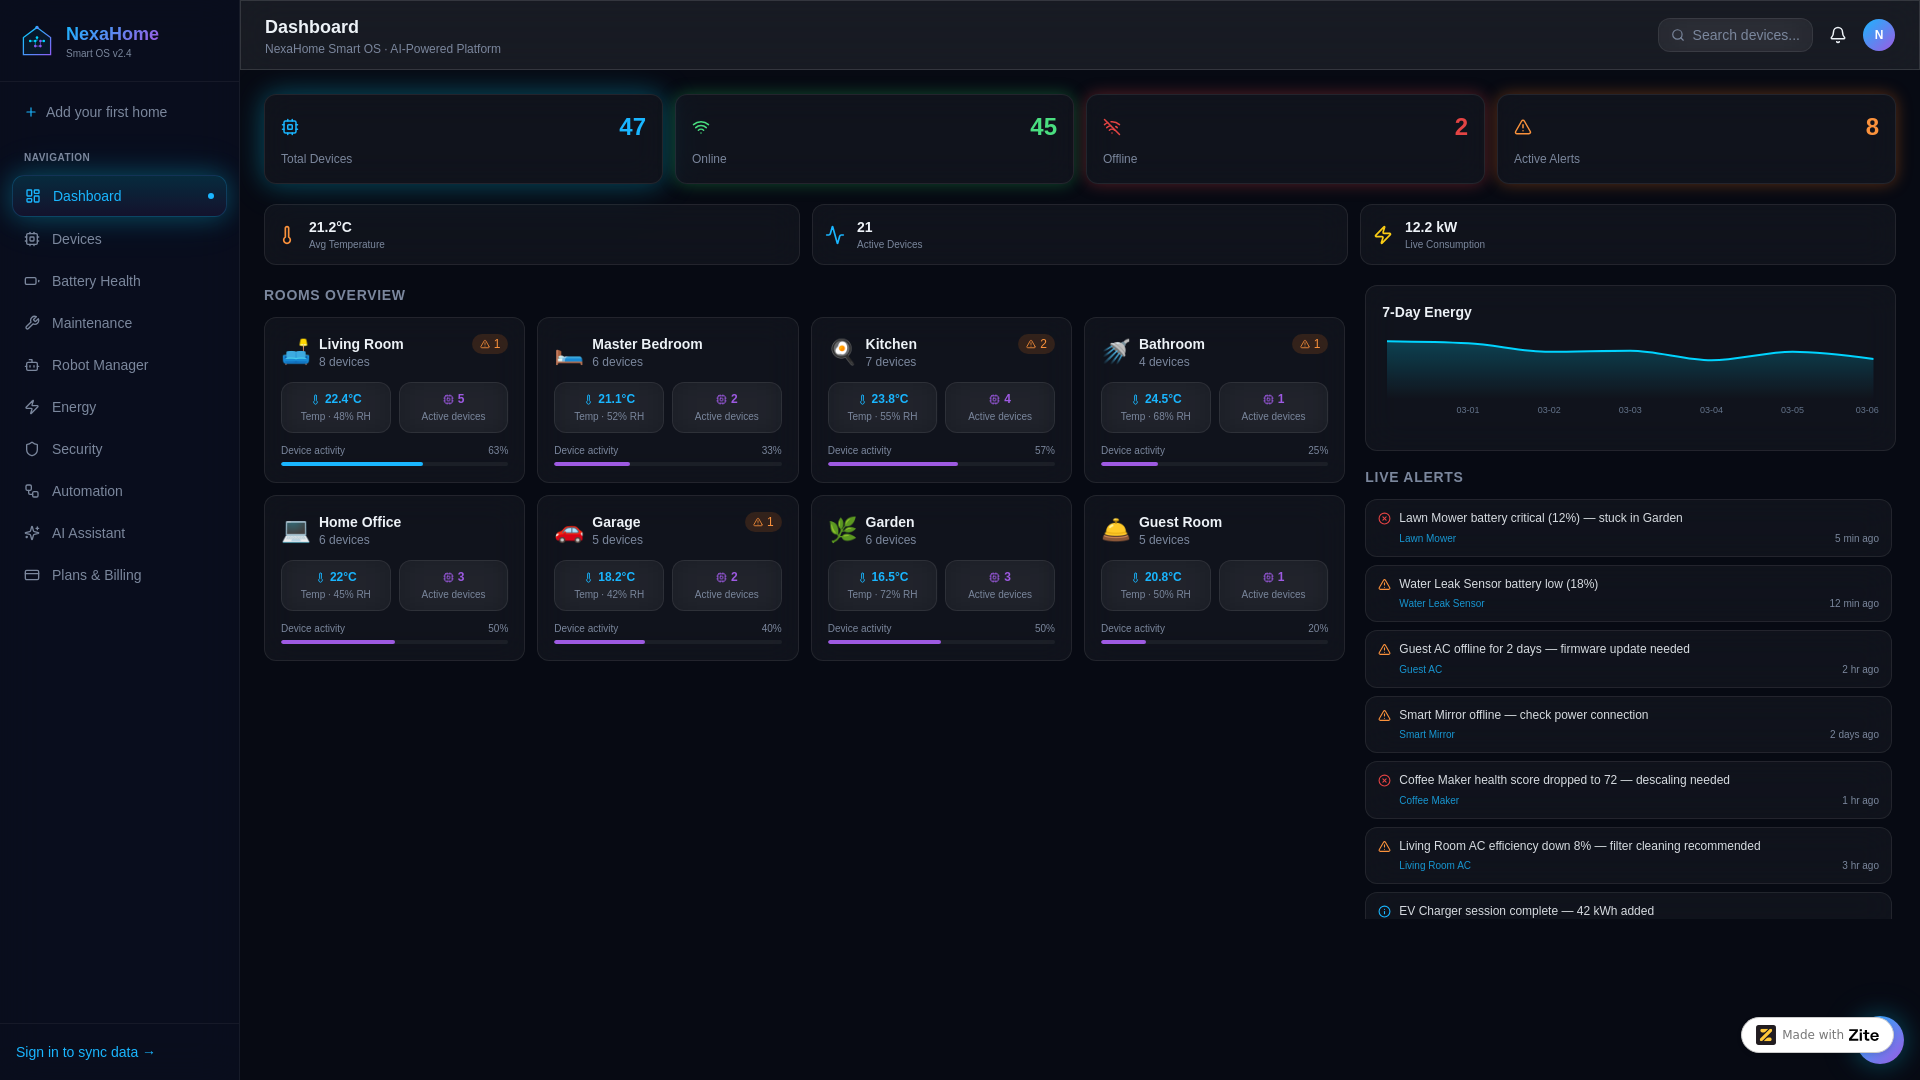Click Living Room device activity bar
1920x1080 pixels.
click(394, 464)
